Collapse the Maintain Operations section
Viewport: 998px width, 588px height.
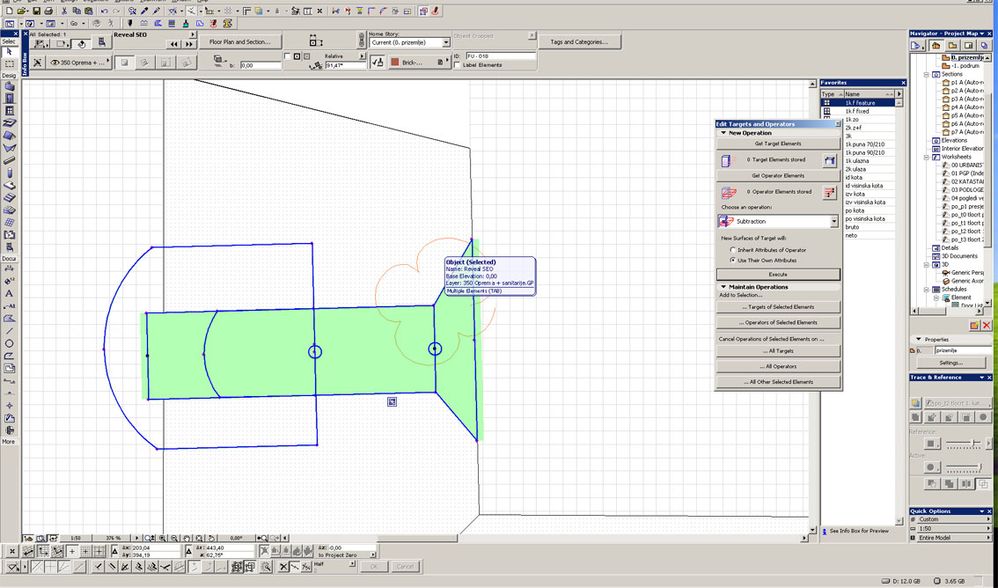[722, 287]
